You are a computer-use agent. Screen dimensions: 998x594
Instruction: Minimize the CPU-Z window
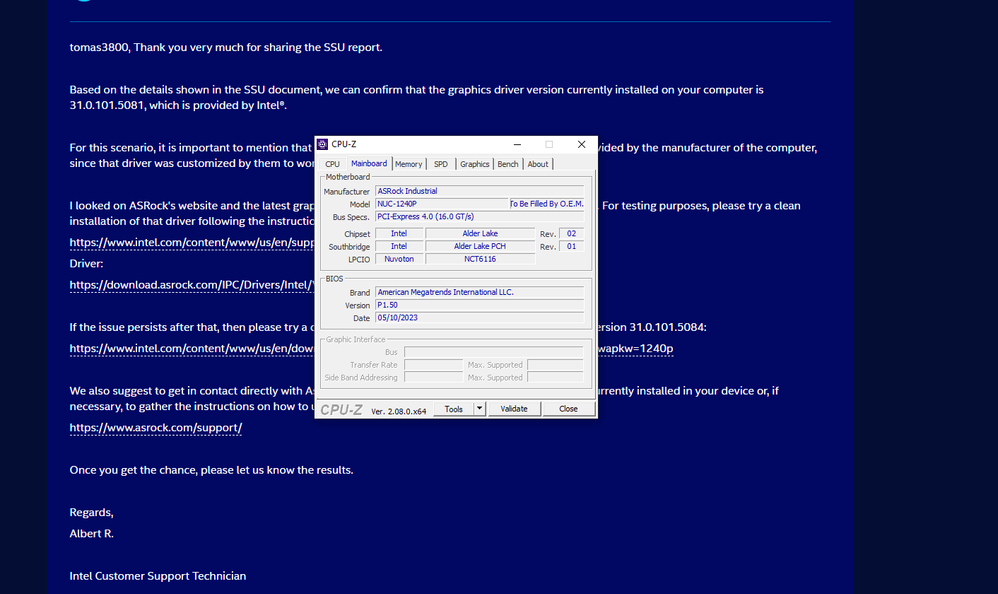coord(517,145)
